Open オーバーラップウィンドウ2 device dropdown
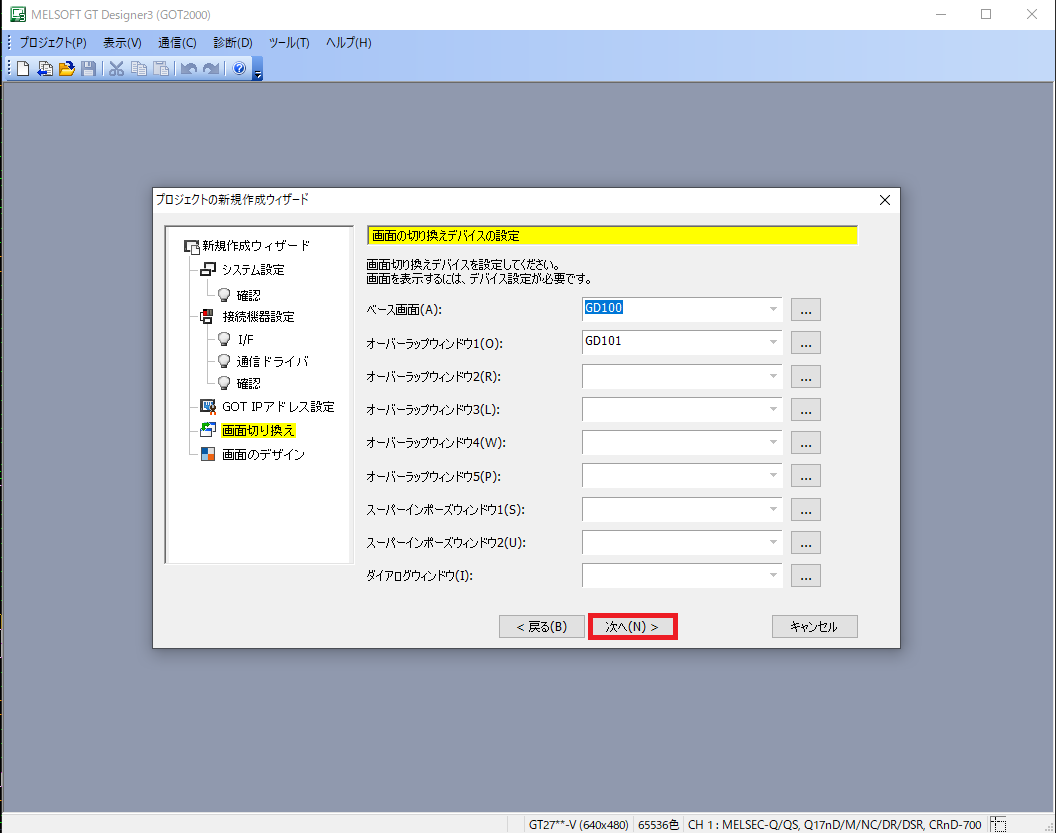 coord(773,376)
